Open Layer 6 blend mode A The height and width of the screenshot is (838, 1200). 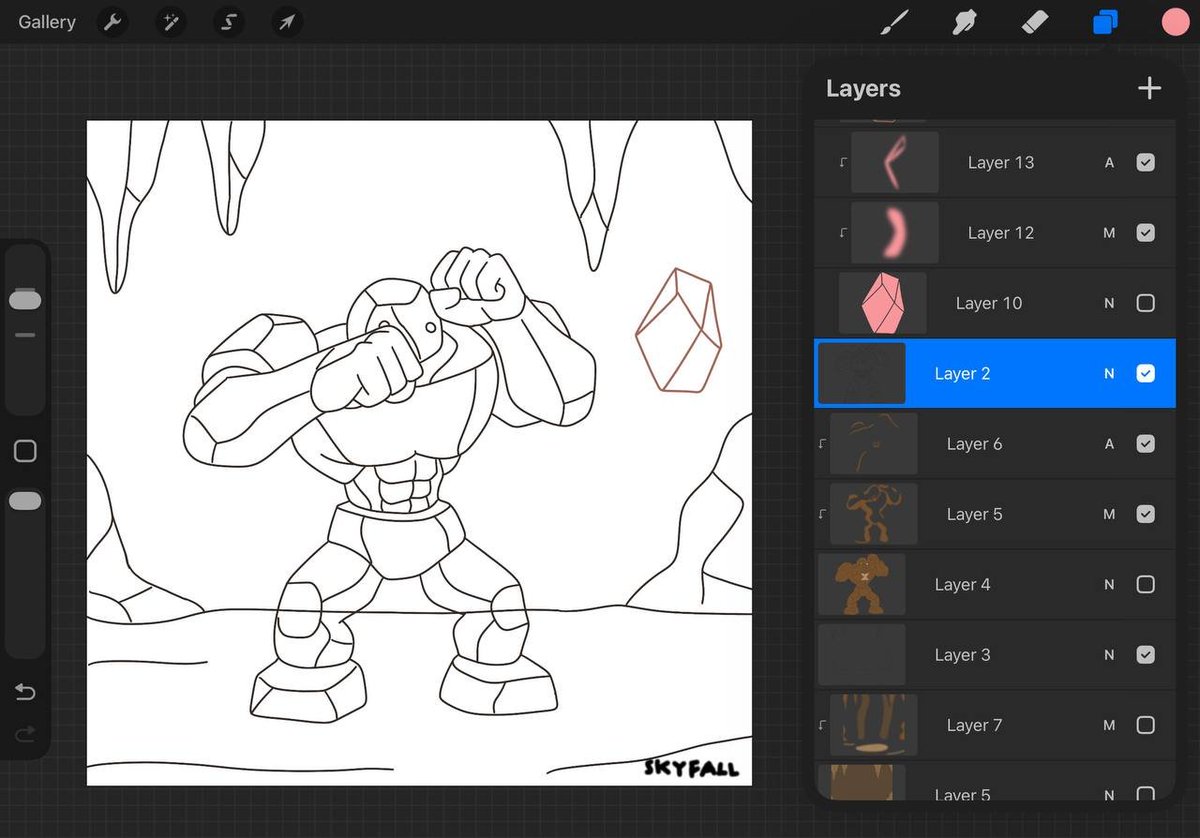[x=1109, y=444]
